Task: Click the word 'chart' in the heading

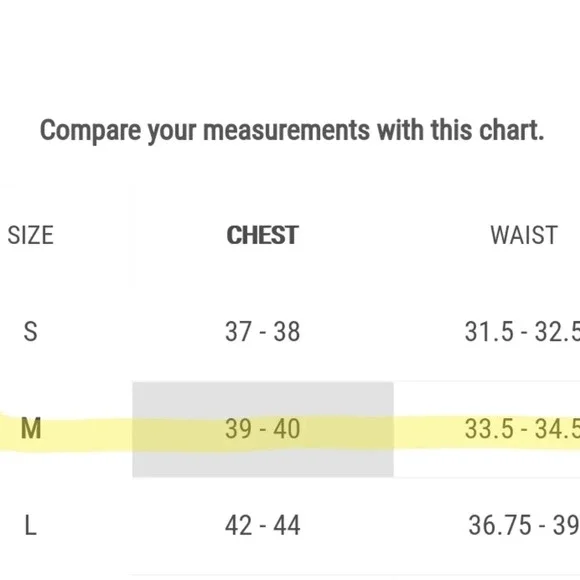Action: [x=508, y=130]
